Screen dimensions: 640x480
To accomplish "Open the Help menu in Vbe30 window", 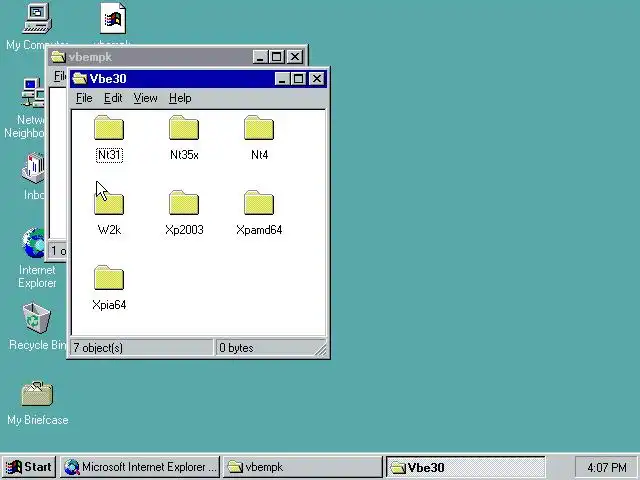I will point(180,98).
